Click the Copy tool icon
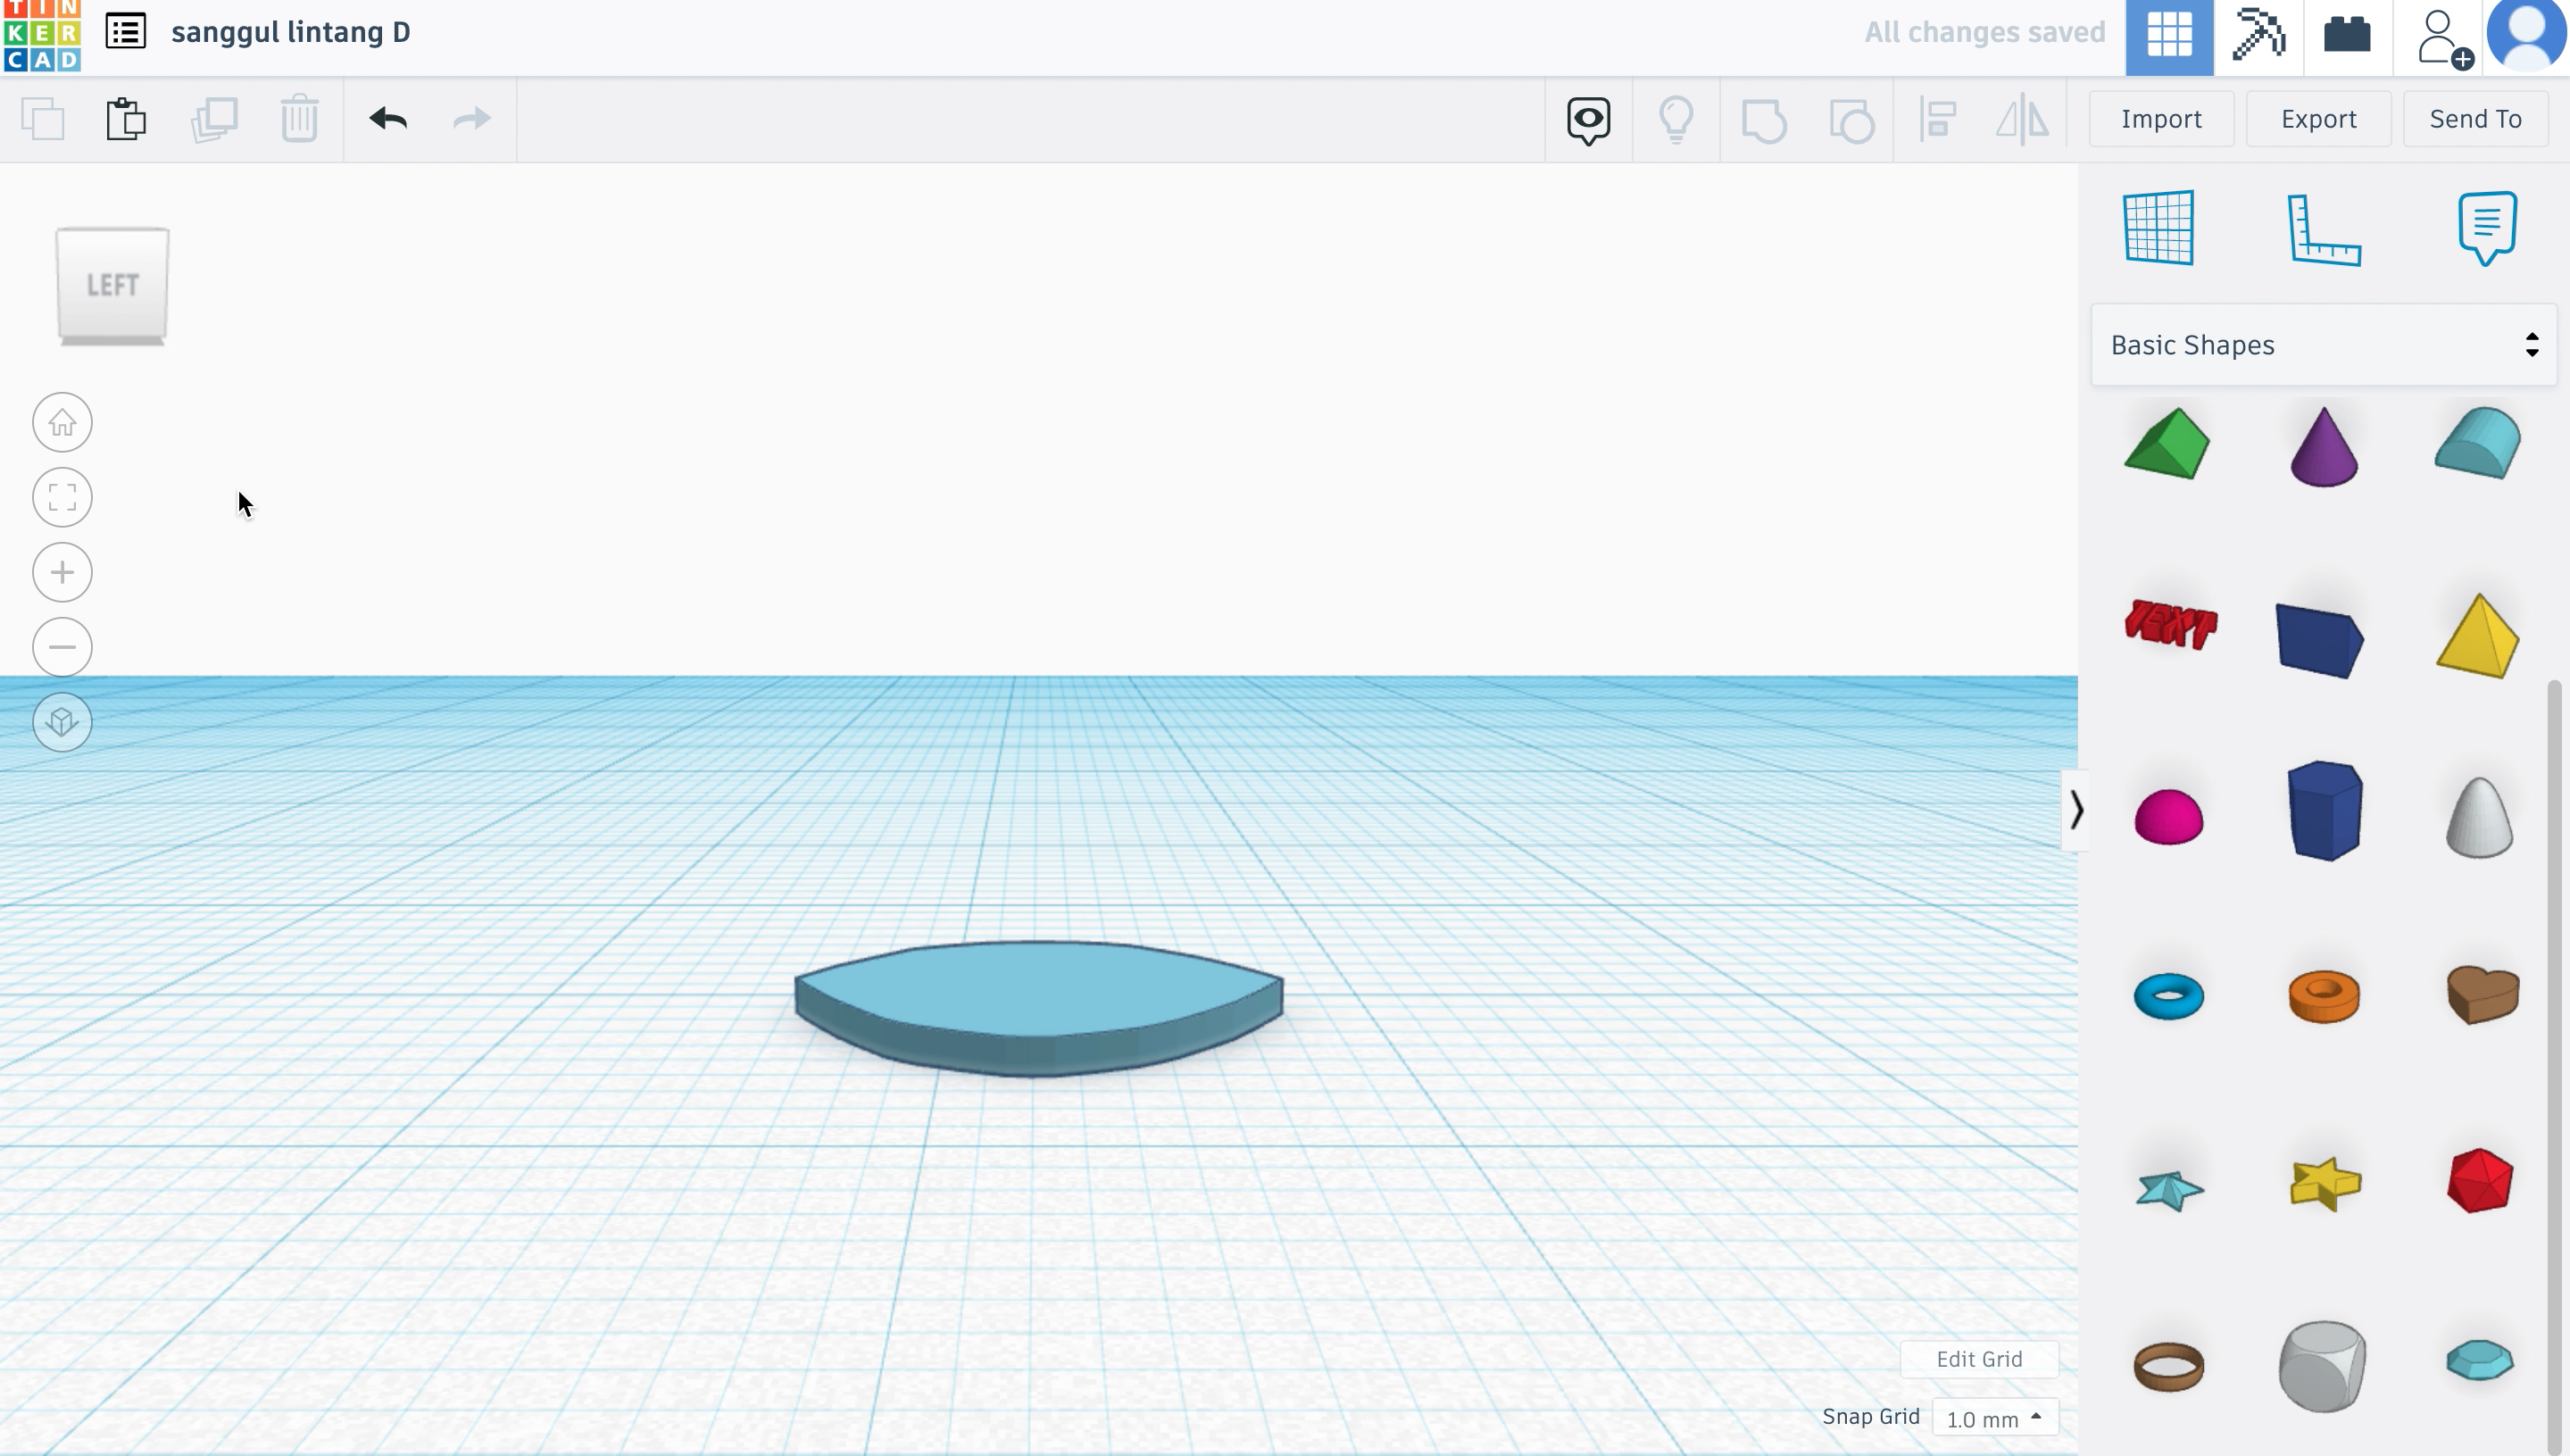Image resolution: width=2570 pixels, height=1456 pixels. click(x=43, y=119)
